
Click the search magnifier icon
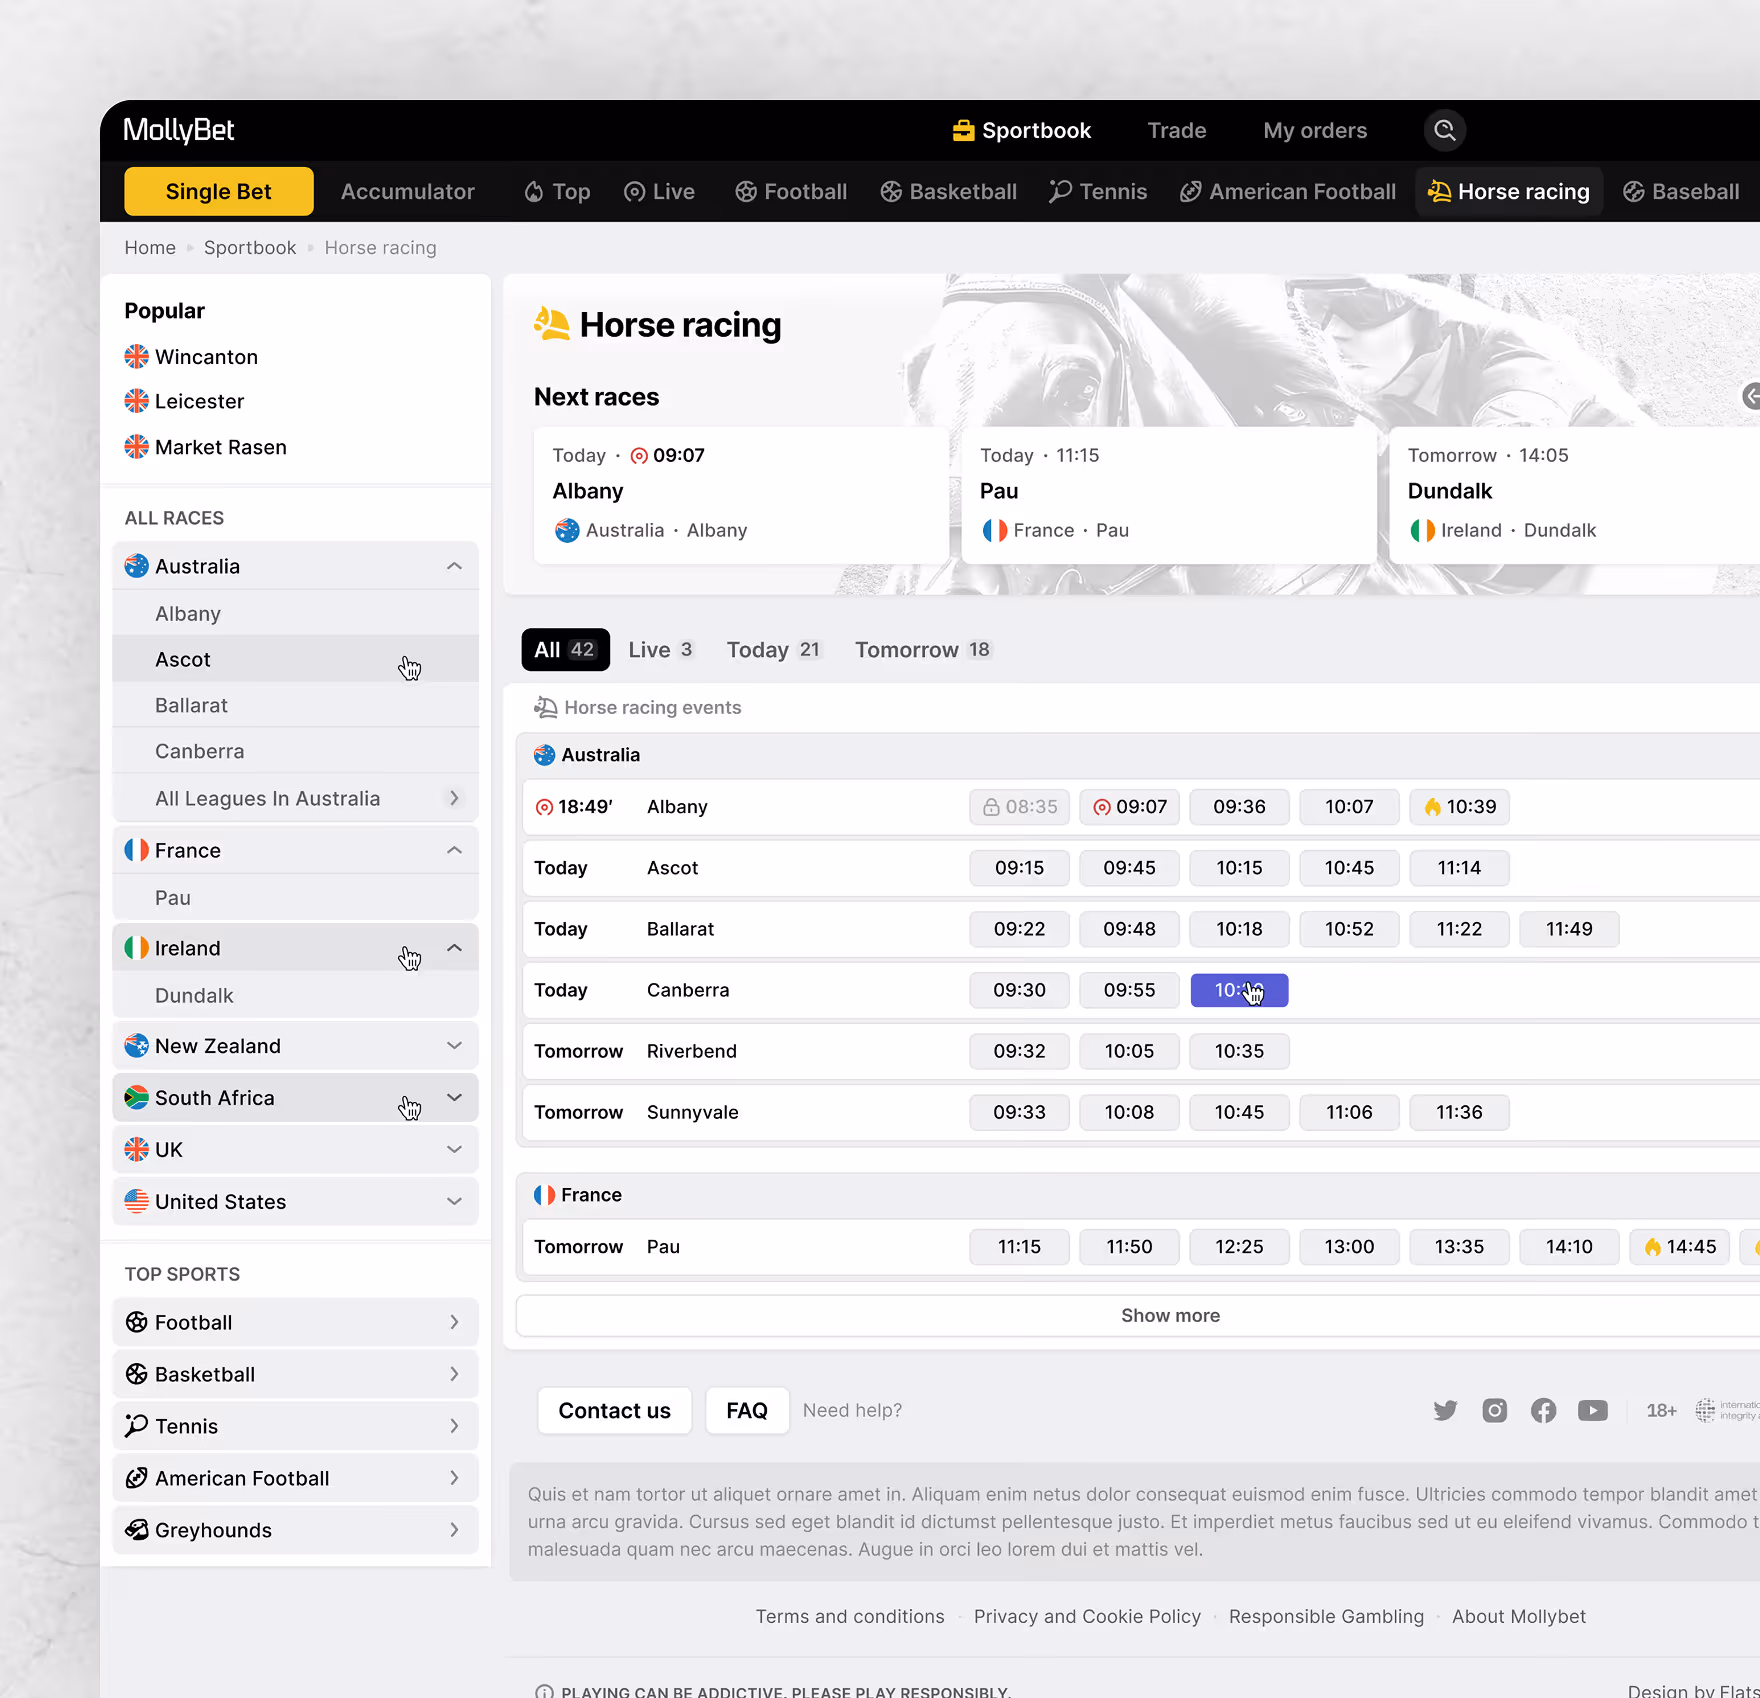[x=1444, y=130]
